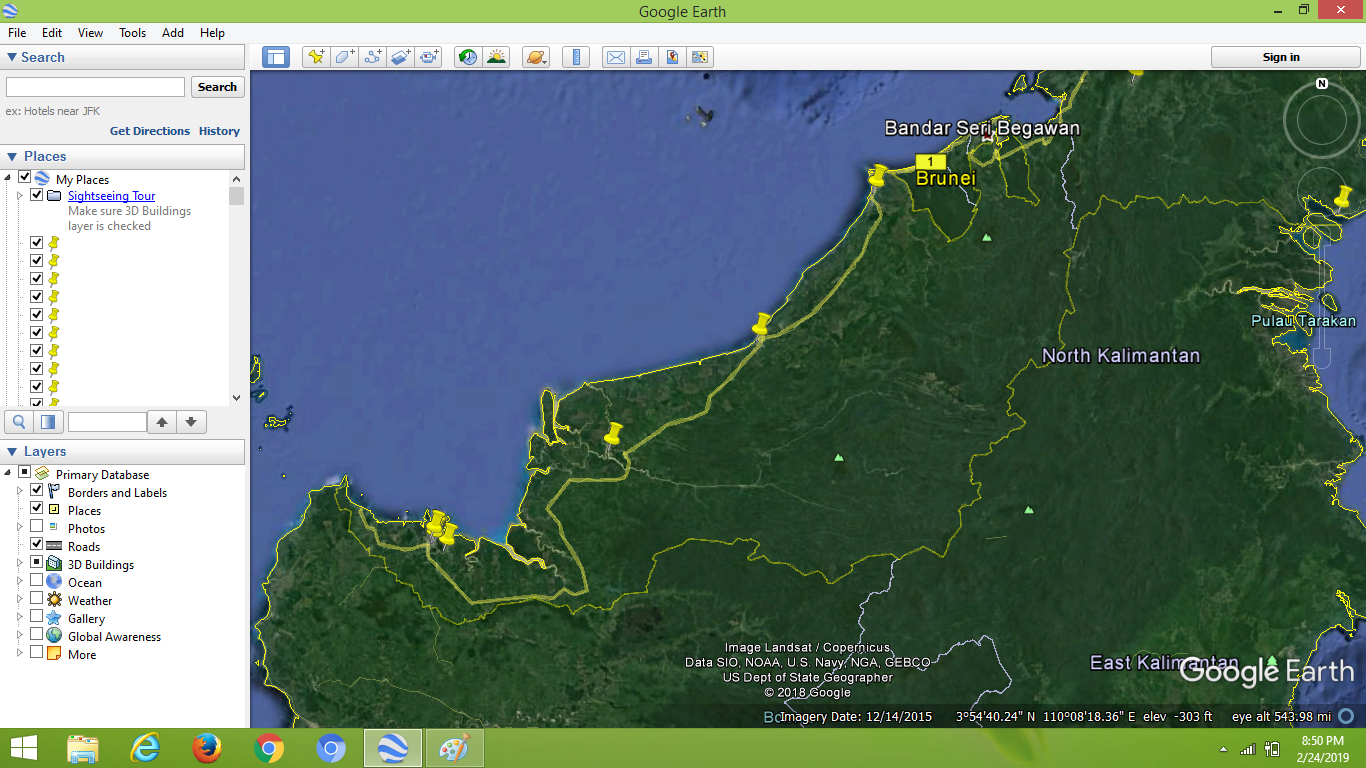Image resolution: width=1366 pixels, height=768 pixels.
Task: Collapse the Layers panel header arrow
Action: tap(12, 452)
